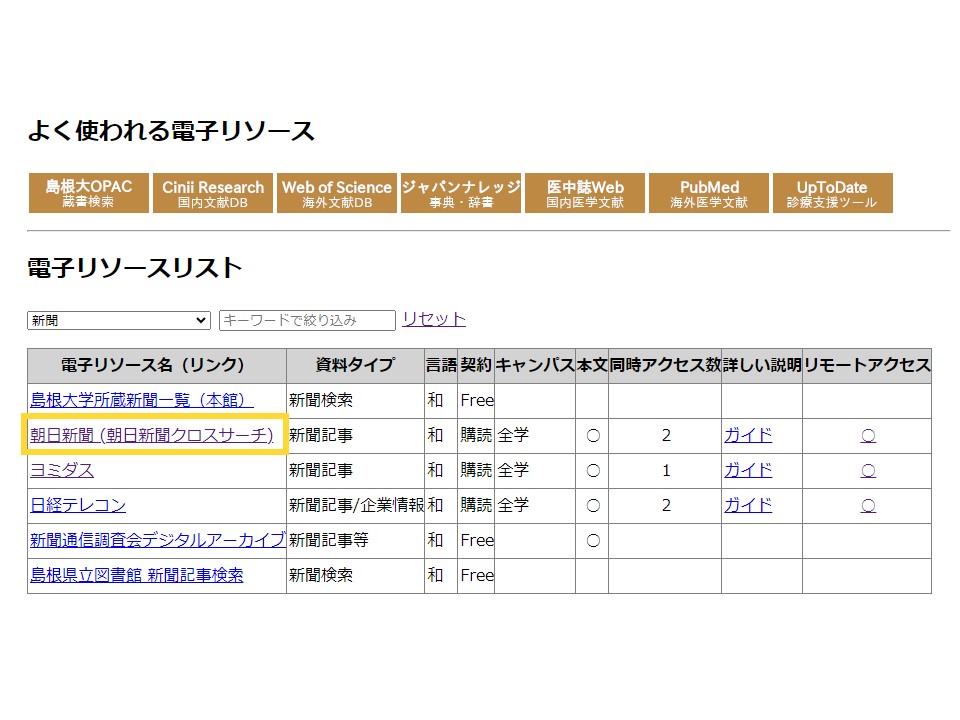Open 朝日新聞（朝日新聞クロスサーチ） link

pyautogui.click(x=152, y=435)
